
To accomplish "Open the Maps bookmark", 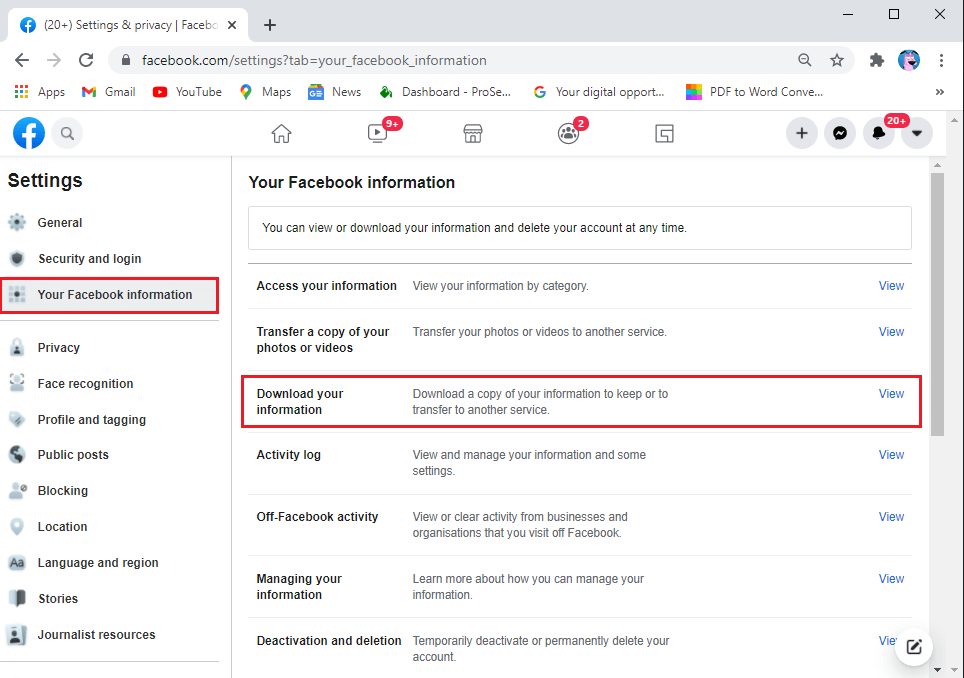I will (266, 92).
